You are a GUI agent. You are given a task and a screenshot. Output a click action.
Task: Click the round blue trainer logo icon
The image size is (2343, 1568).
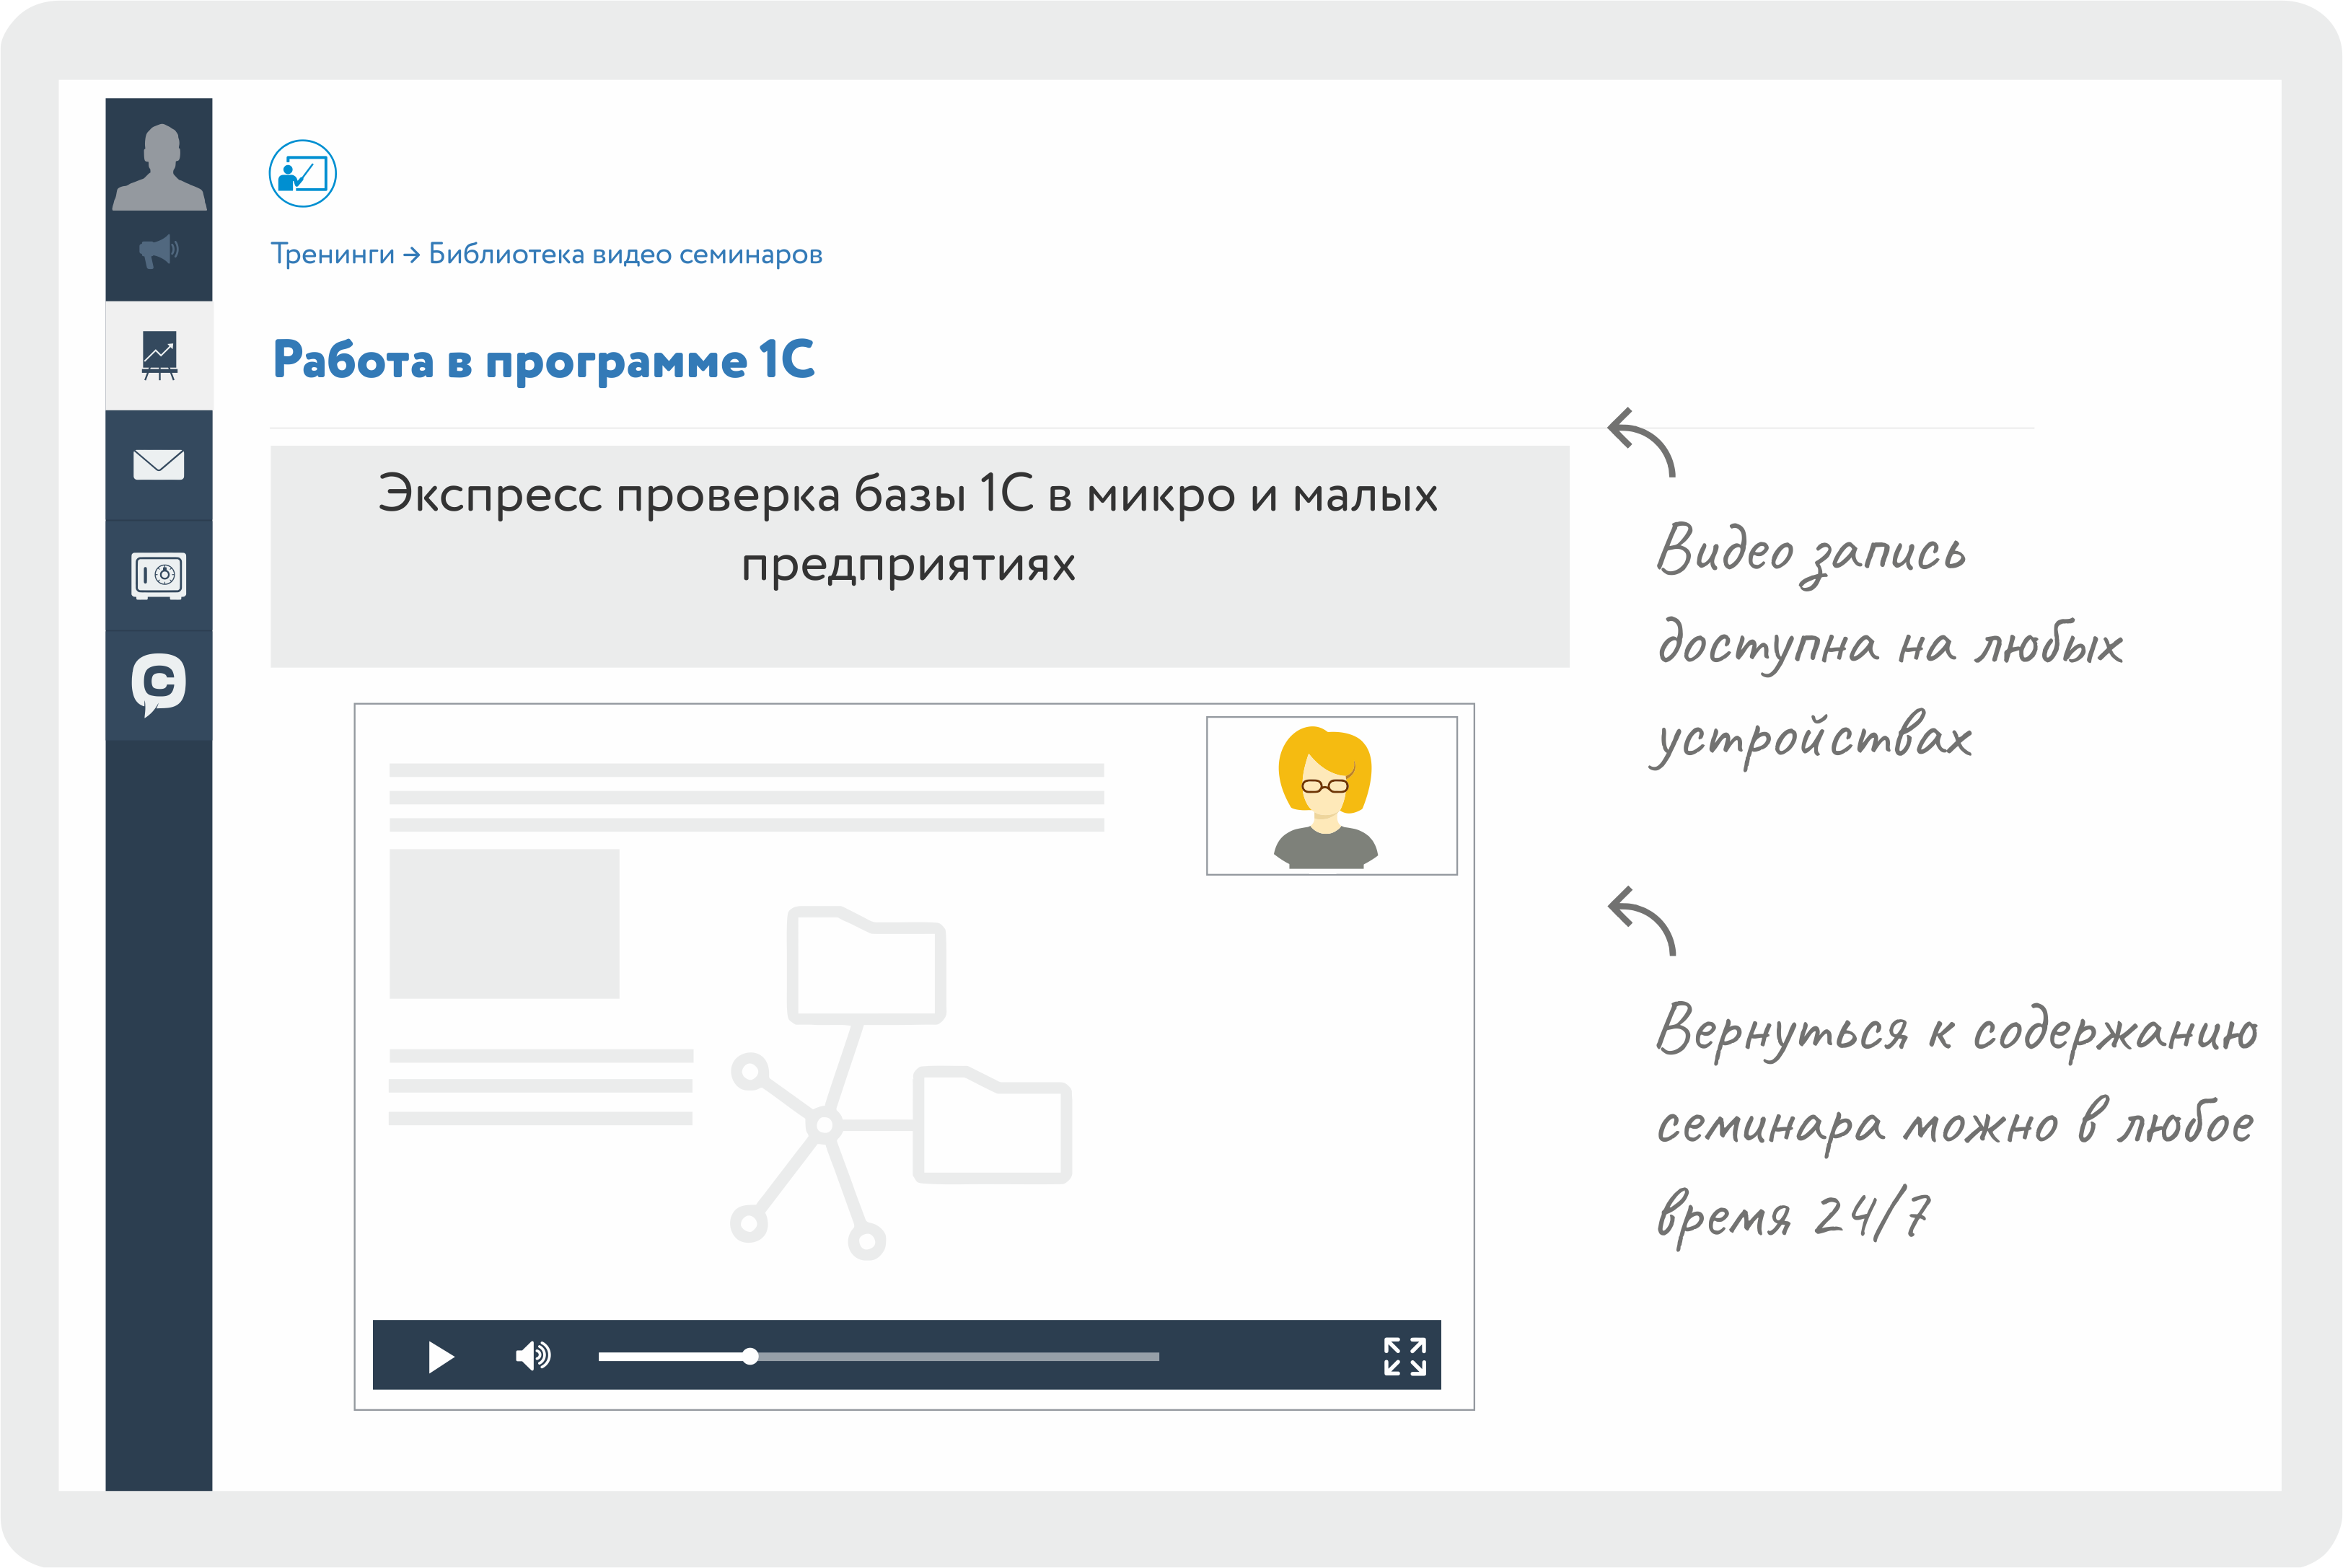pyautogui.click(x=302, y=174)
